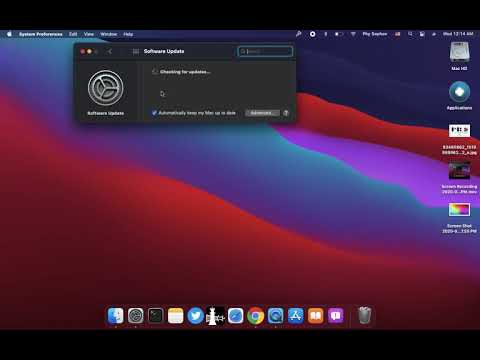
Task: Click the help question mark button
Action: click(286, 113)
